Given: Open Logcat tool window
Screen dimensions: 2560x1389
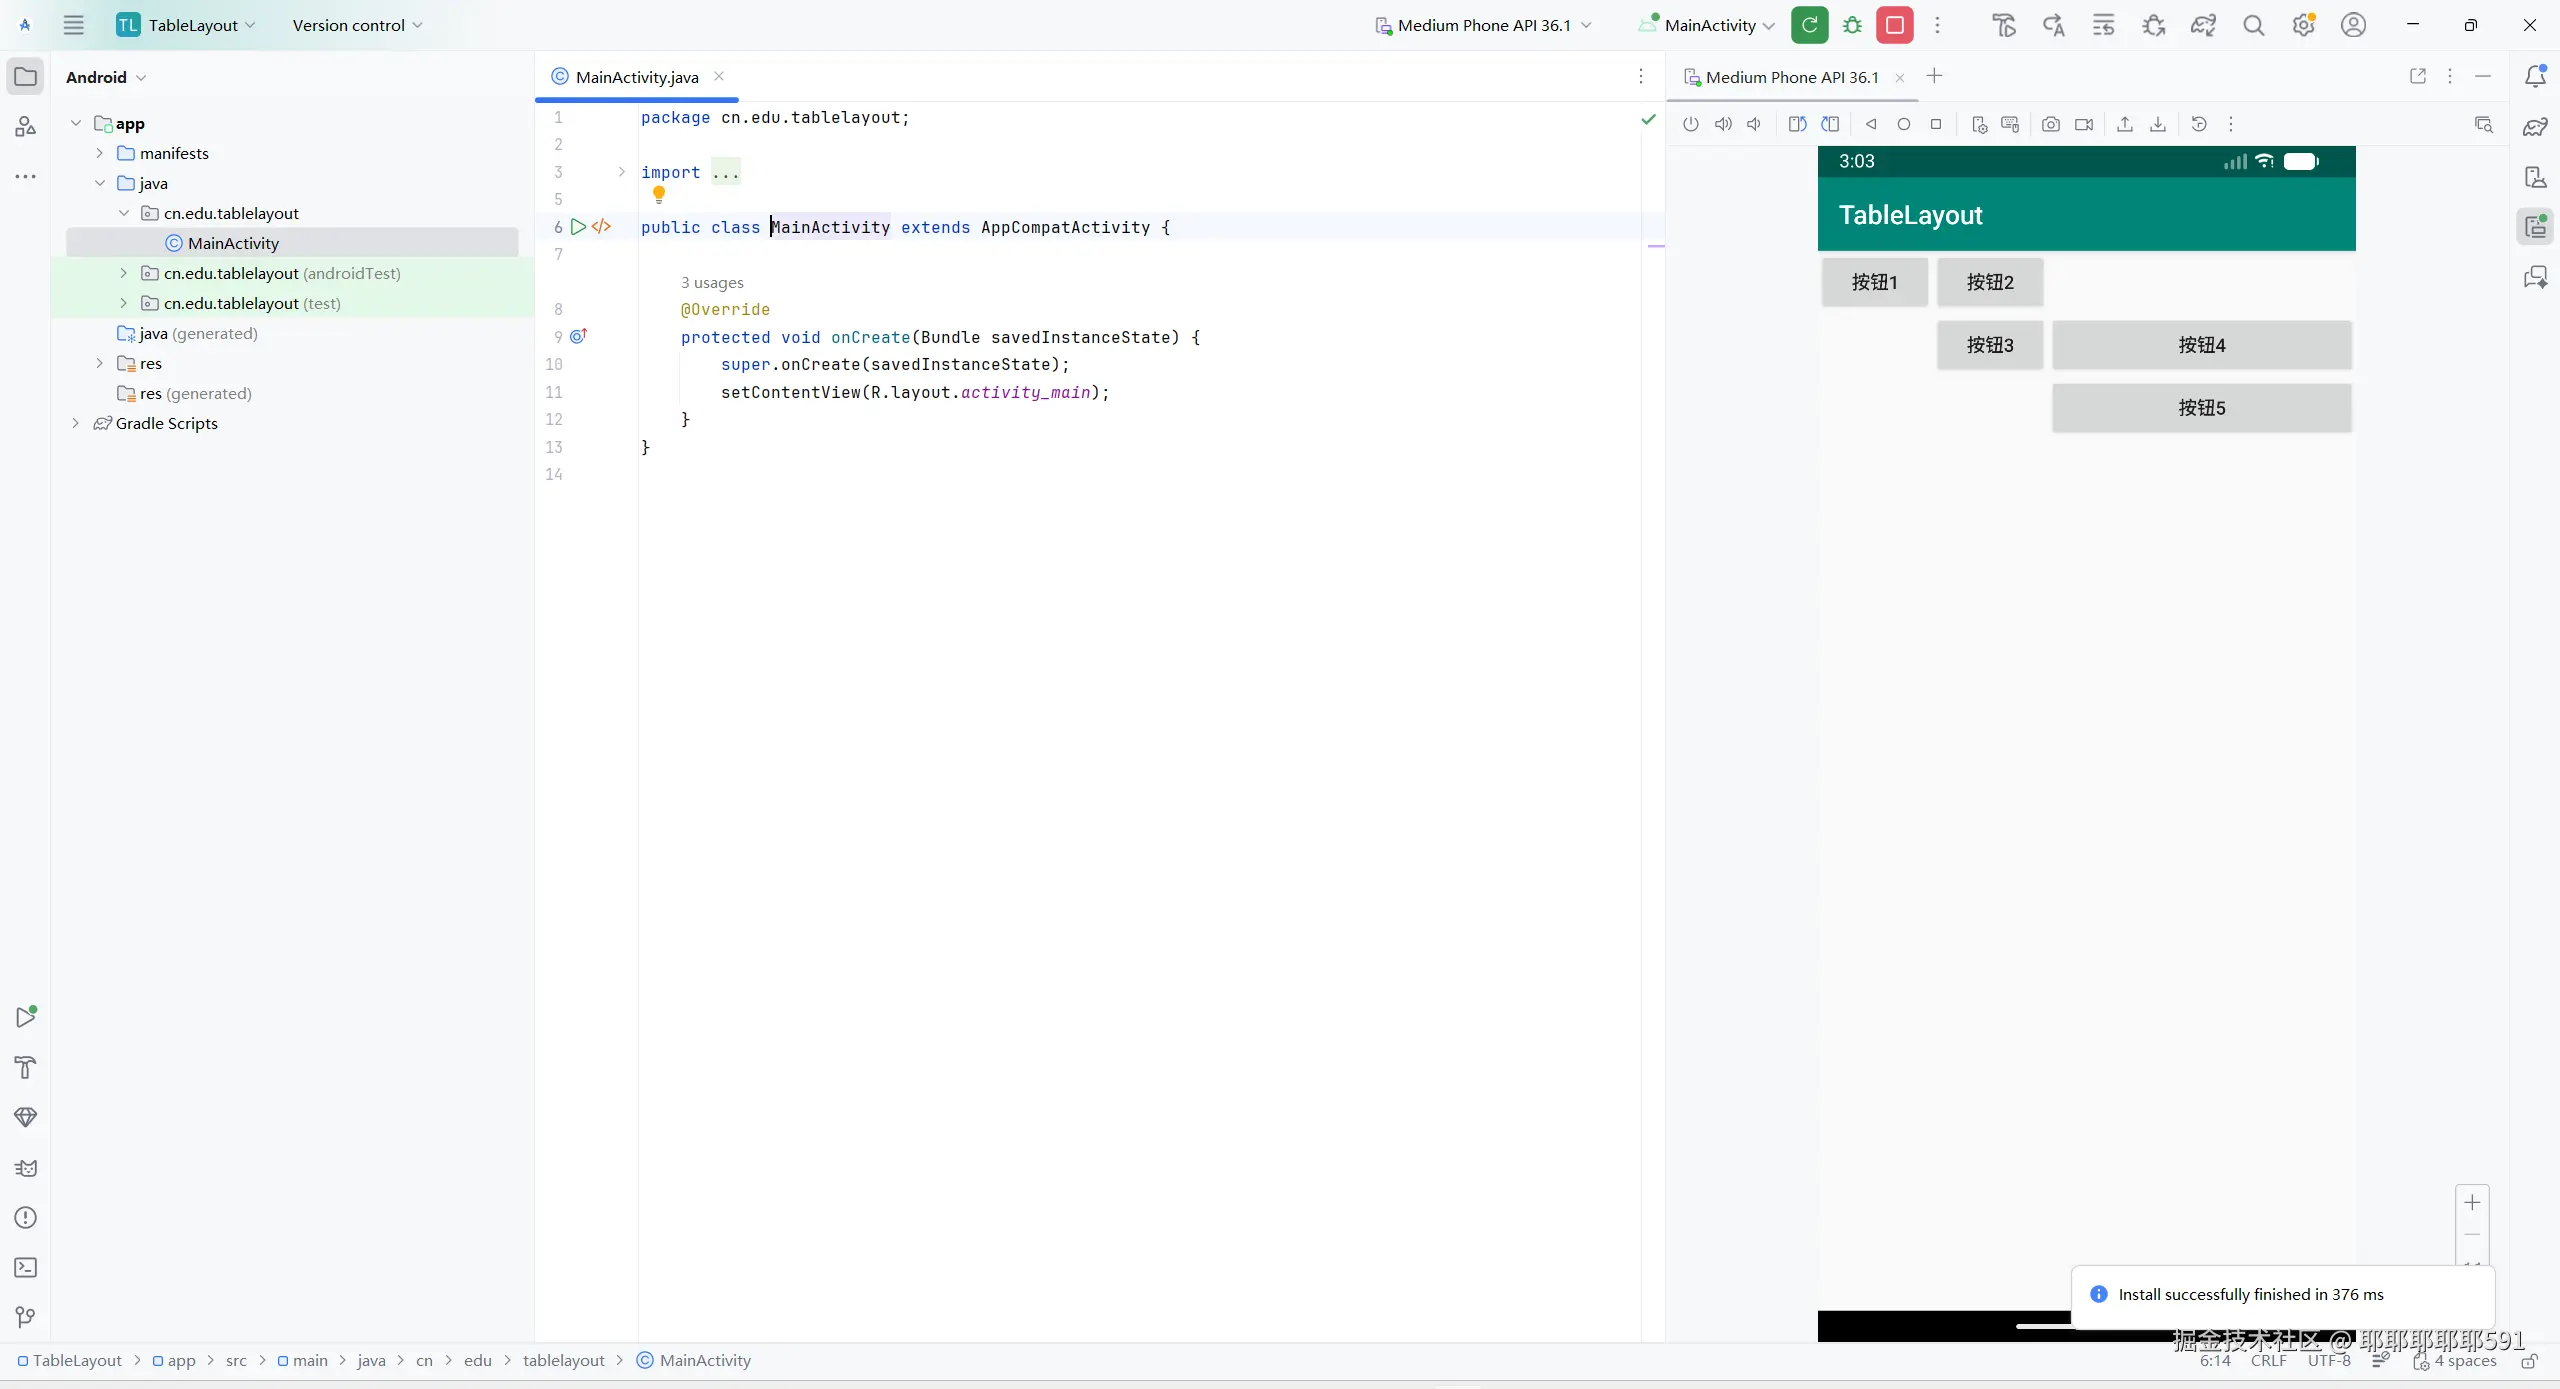Looking at the screenshot, I should 26,1168.
